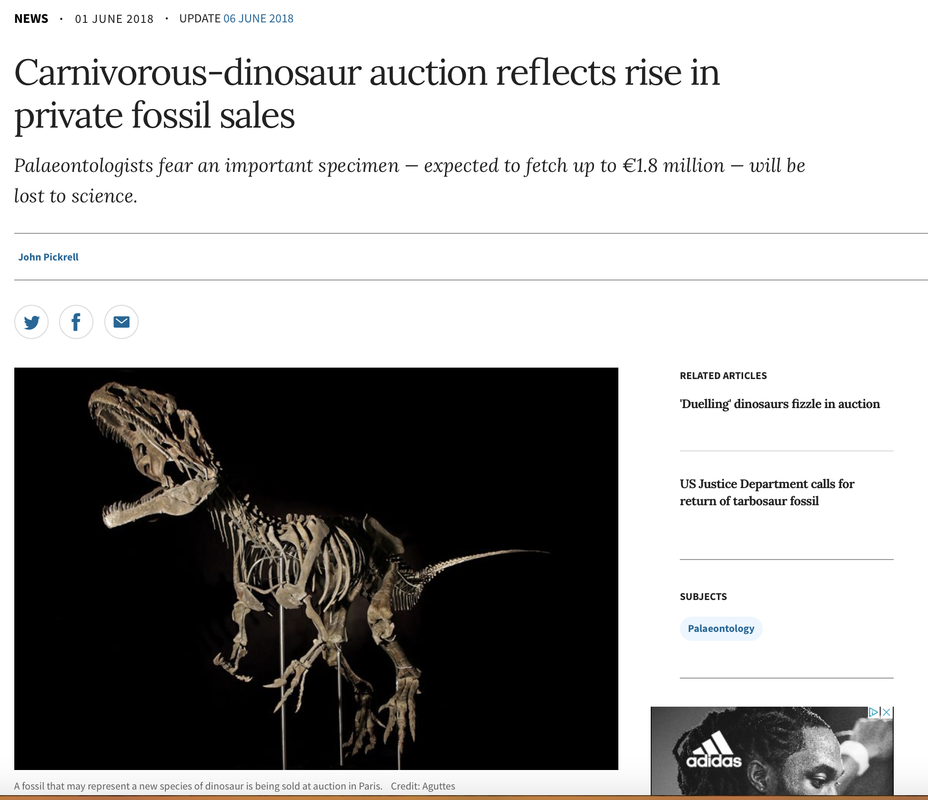Click the Subjects heading
The image size is (928, 800).
703,596
